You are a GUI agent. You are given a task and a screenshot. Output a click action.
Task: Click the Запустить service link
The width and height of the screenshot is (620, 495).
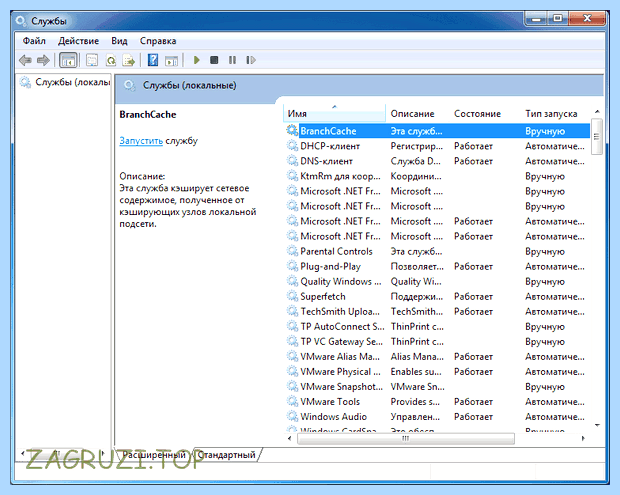pos(141,141)
